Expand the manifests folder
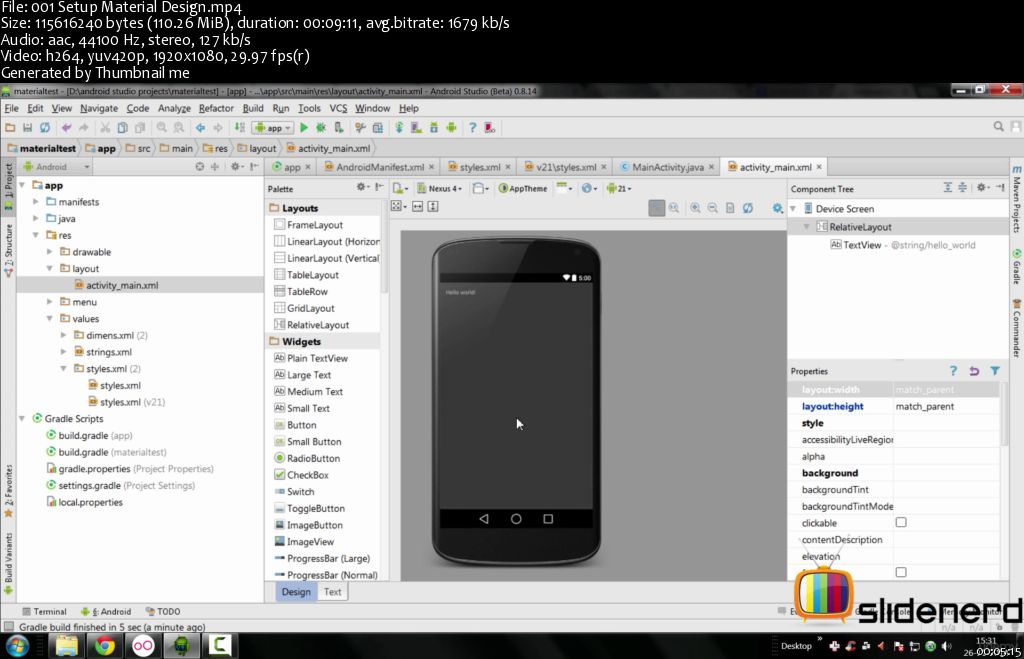 click(36, 202)
